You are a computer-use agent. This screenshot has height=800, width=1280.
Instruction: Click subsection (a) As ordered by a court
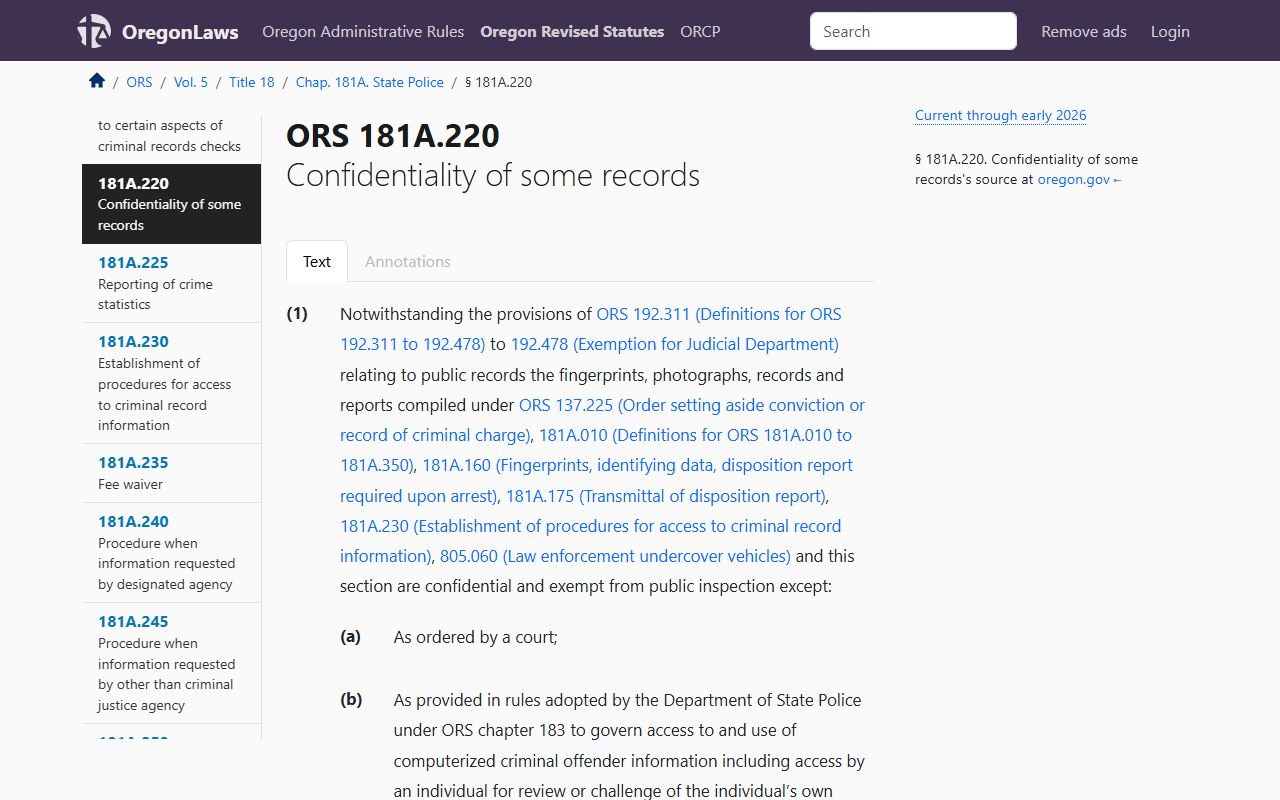(476, 637)
